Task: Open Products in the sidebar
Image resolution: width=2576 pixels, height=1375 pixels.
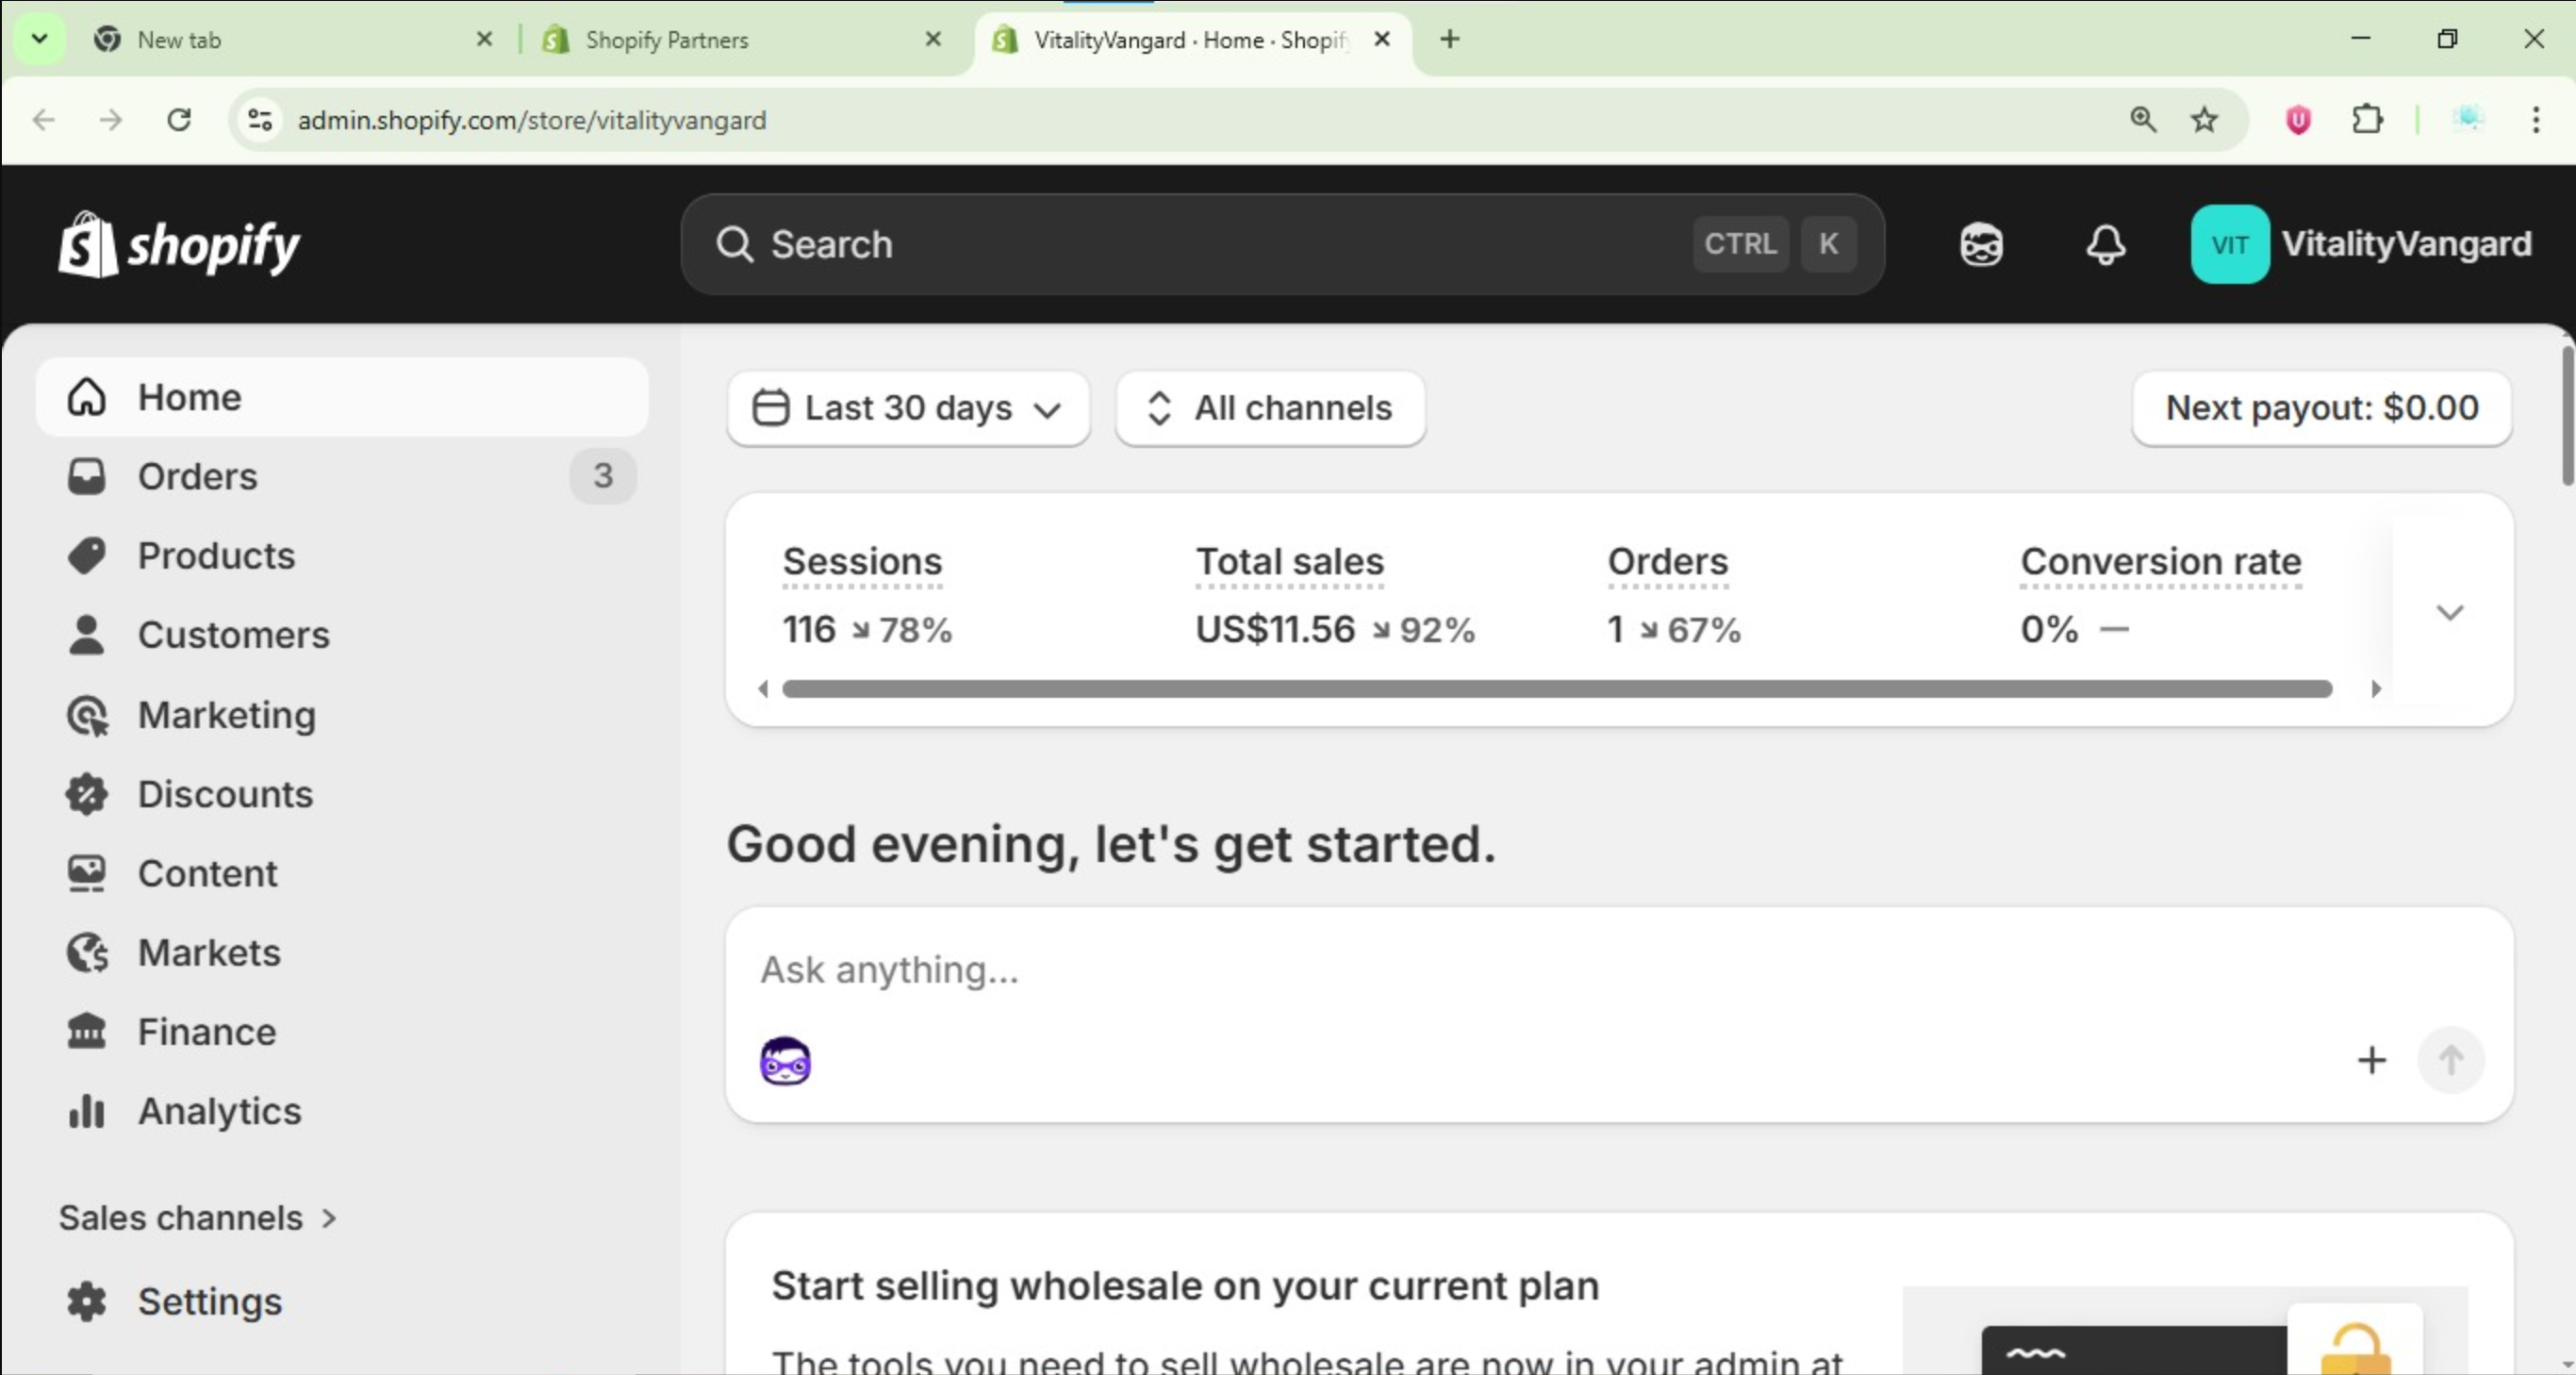Action: [342, 555]
